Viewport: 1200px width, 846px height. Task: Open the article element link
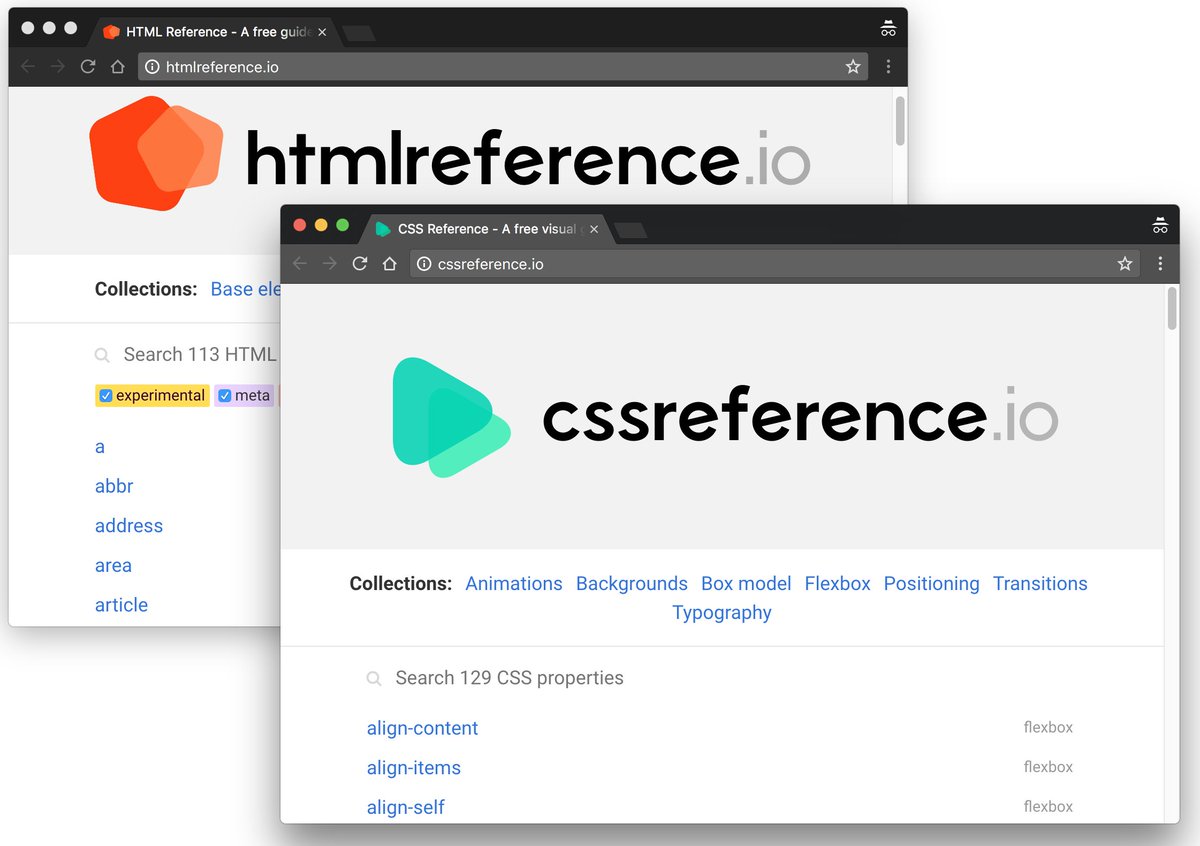tap(121, 605)
